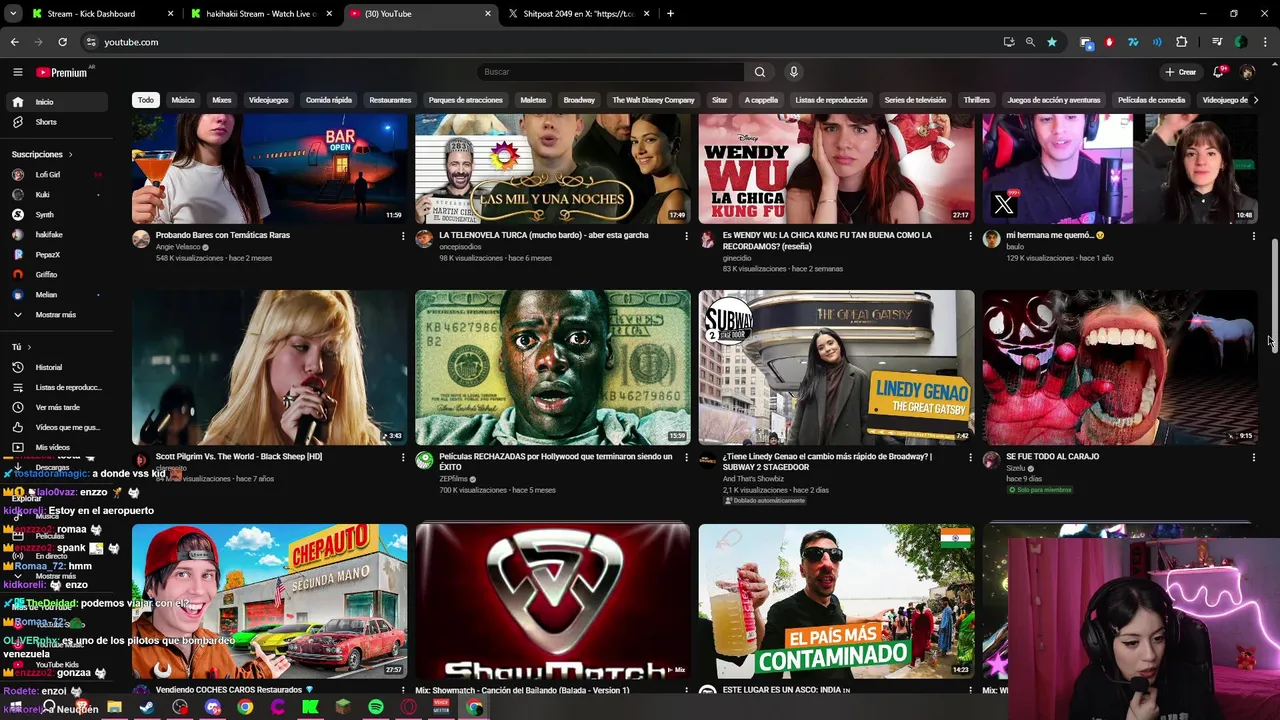The image size is (1280, 720).
Task: Open Chepauto COCHES CAROS thumbnail
Action: pyautogui.click(x=270, y=601)
